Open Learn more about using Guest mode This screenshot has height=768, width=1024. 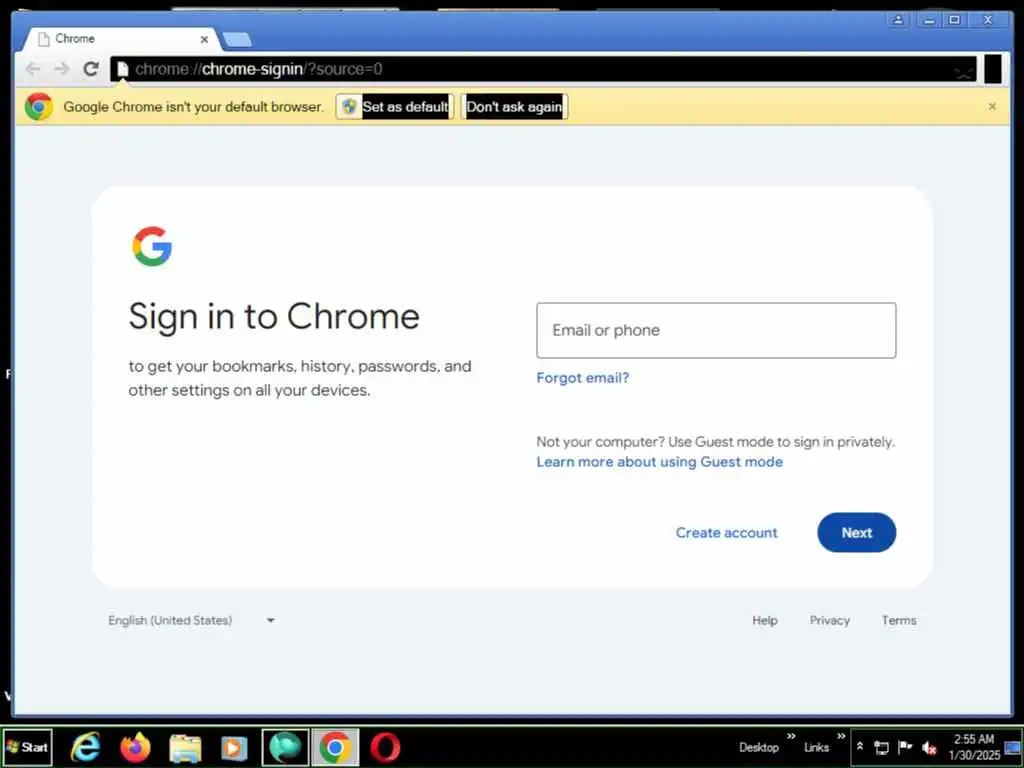tap(660, 462)
